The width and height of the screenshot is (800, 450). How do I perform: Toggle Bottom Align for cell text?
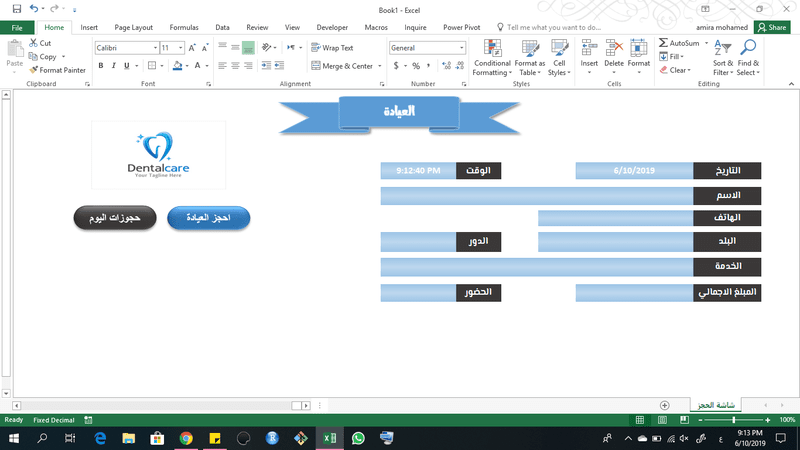(x=248, y=48)
